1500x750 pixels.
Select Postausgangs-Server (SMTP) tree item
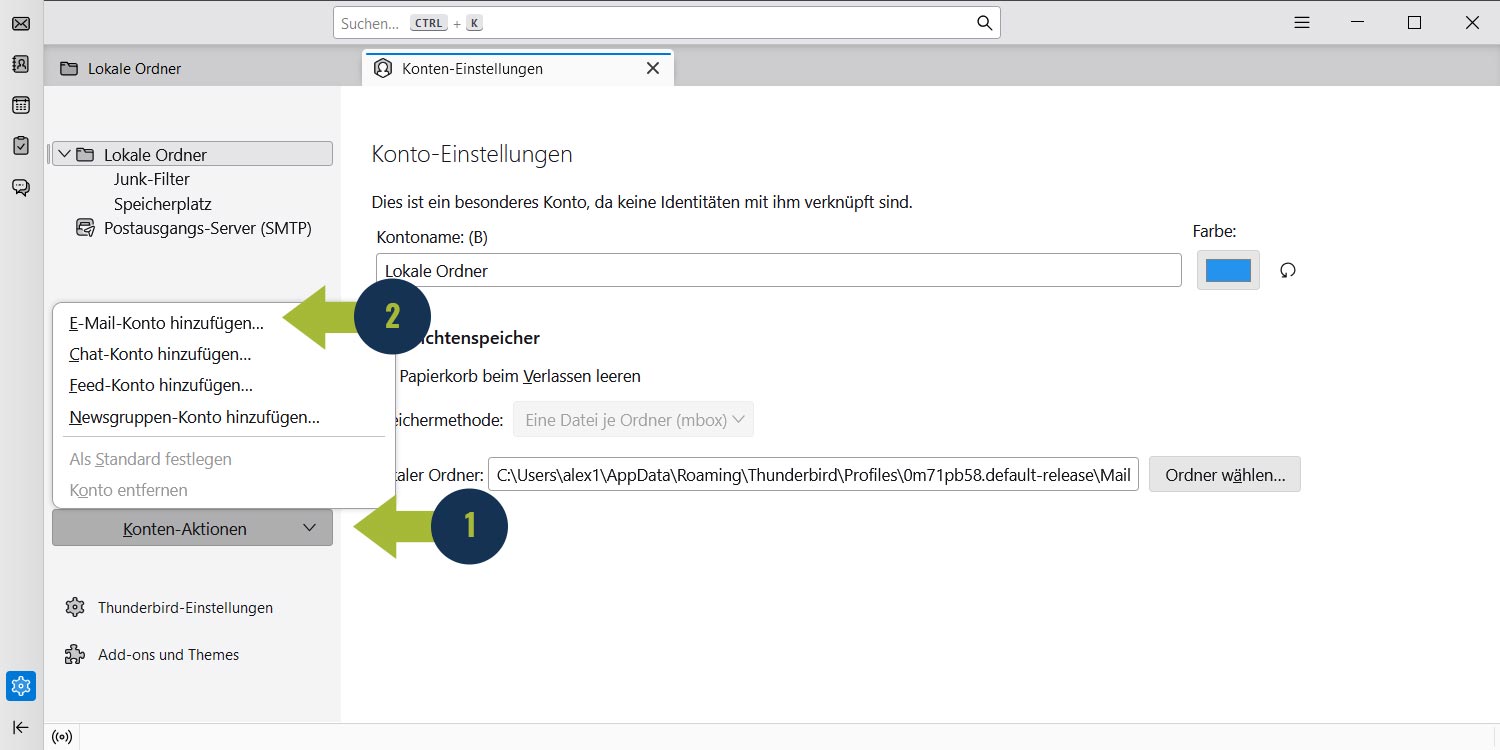point(208,228)
